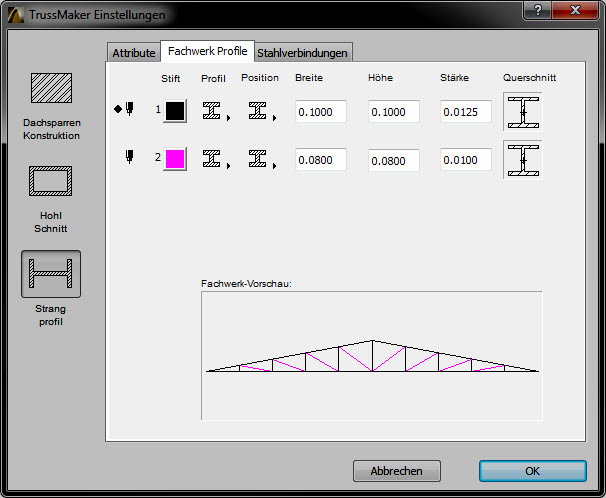Click the TrussMaker app icon in title bar

[15, 15]
